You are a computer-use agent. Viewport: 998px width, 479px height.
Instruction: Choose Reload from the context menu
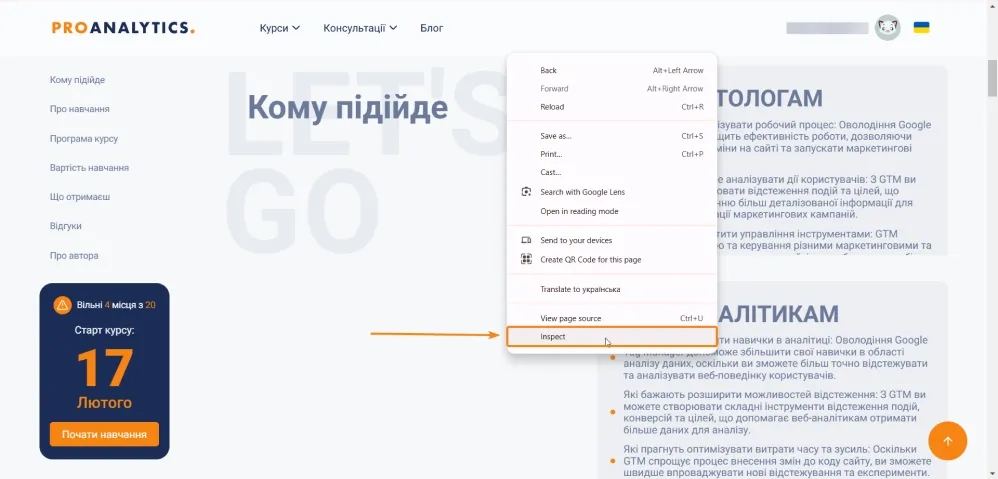click(x=612, y=107)
